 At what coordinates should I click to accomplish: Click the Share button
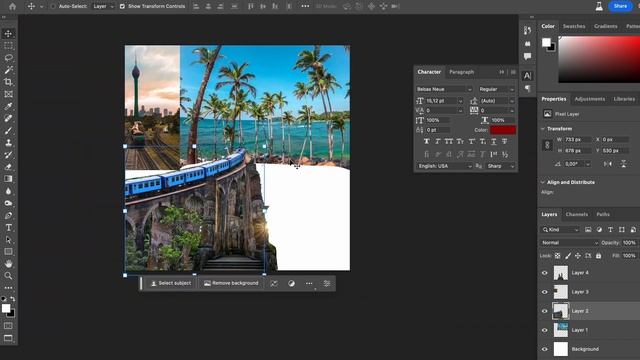click(x=620, y=6)
